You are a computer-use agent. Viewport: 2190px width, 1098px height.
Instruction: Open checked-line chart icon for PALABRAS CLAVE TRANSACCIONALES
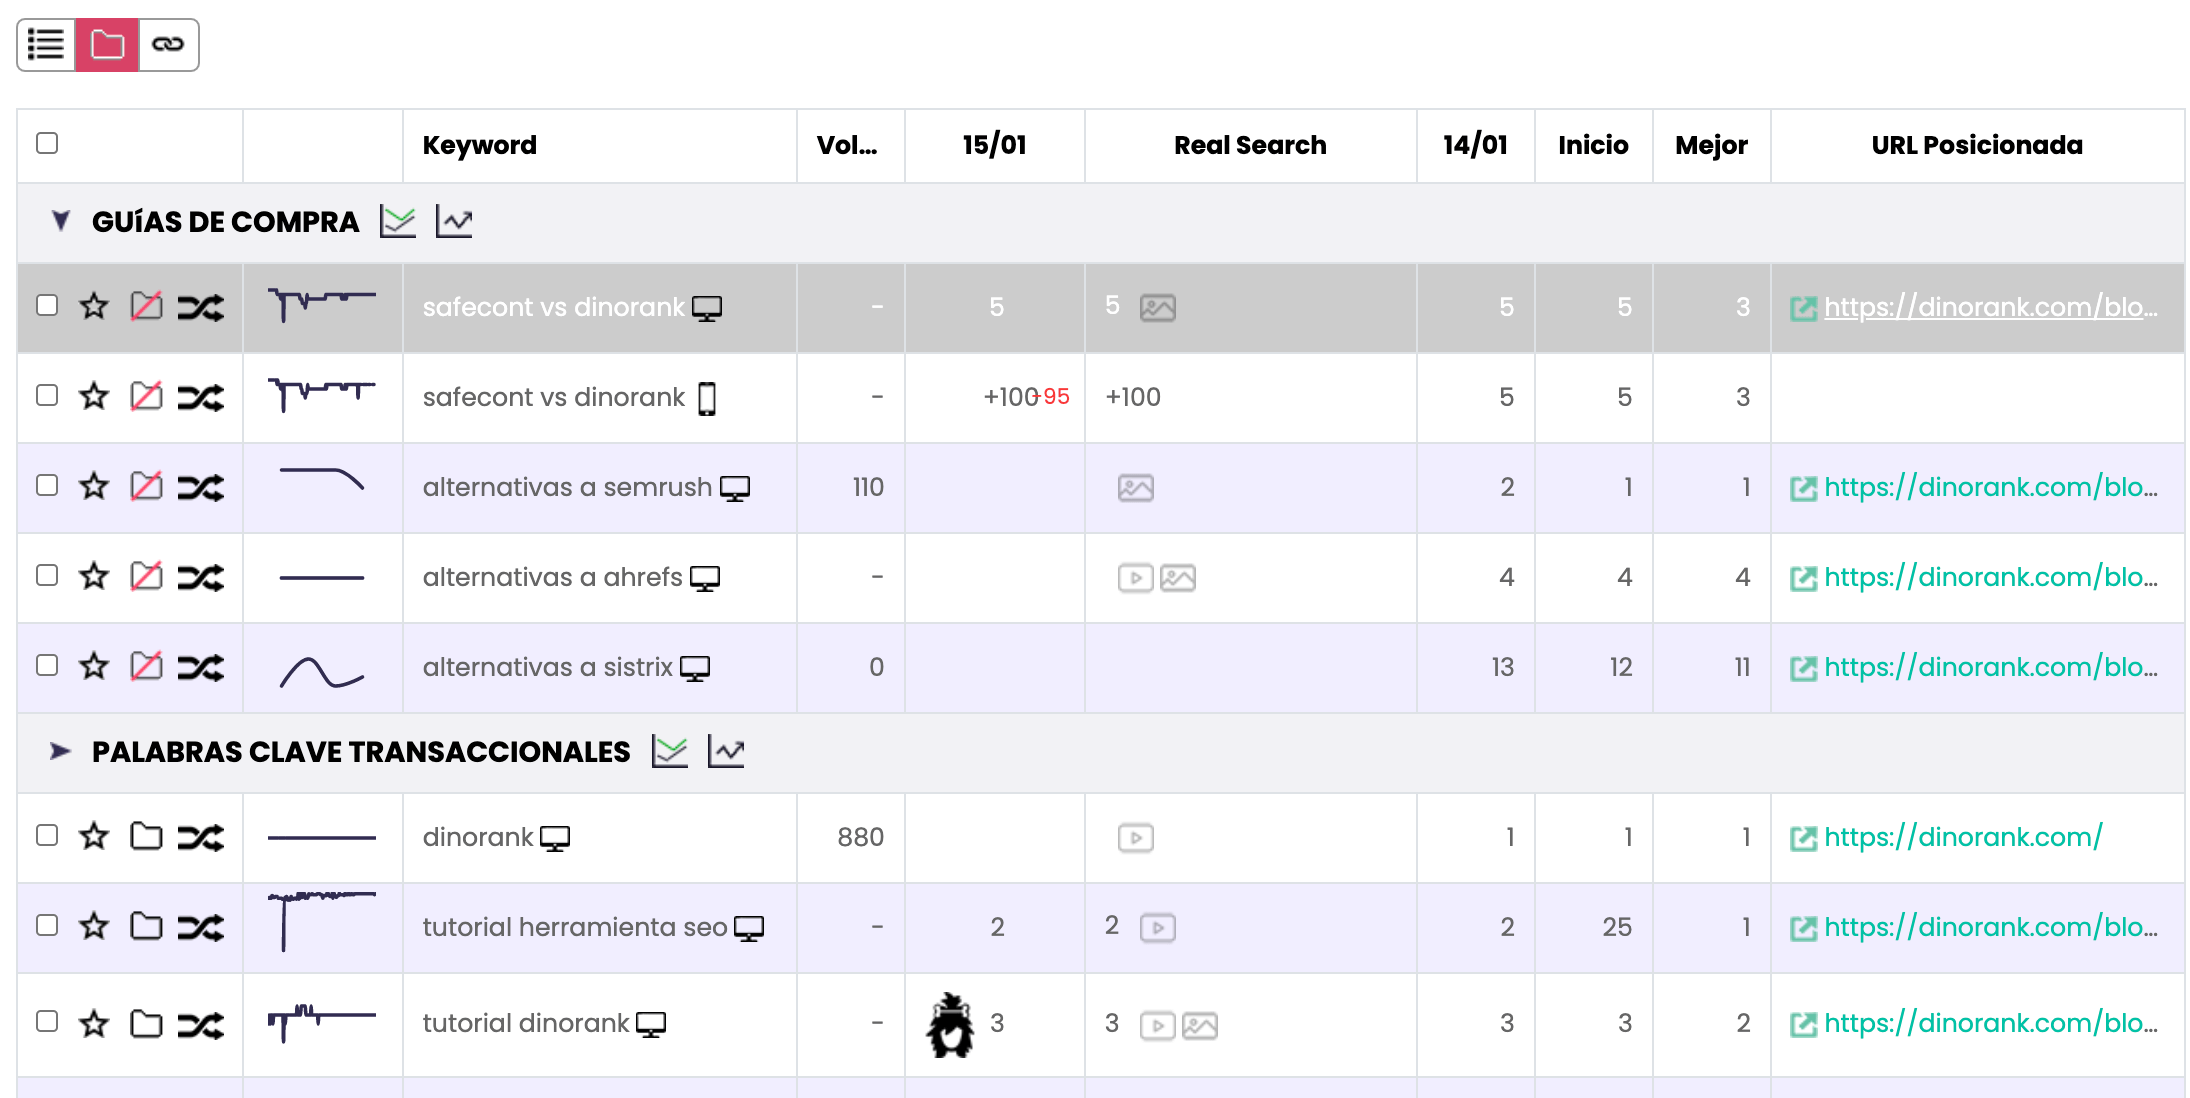point(670,751)
